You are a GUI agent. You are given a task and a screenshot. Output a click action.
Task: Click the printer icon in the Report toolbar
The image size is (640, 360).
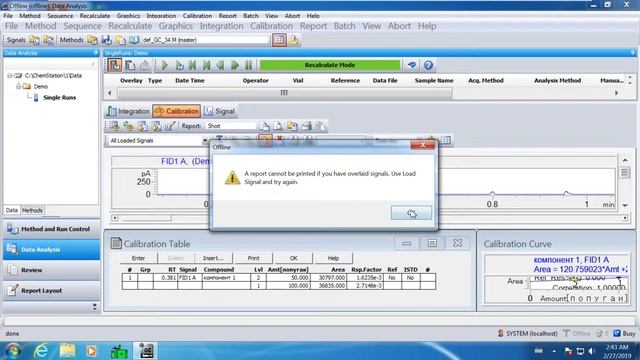(x=307, y=126)
